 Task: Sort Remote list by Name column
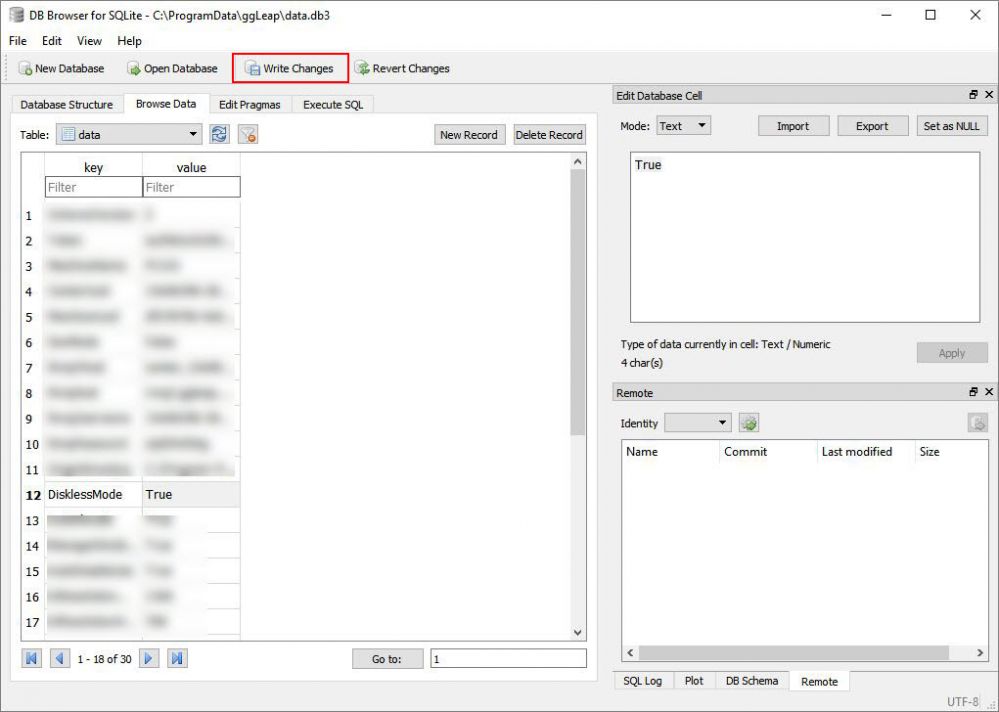point(670,452)
